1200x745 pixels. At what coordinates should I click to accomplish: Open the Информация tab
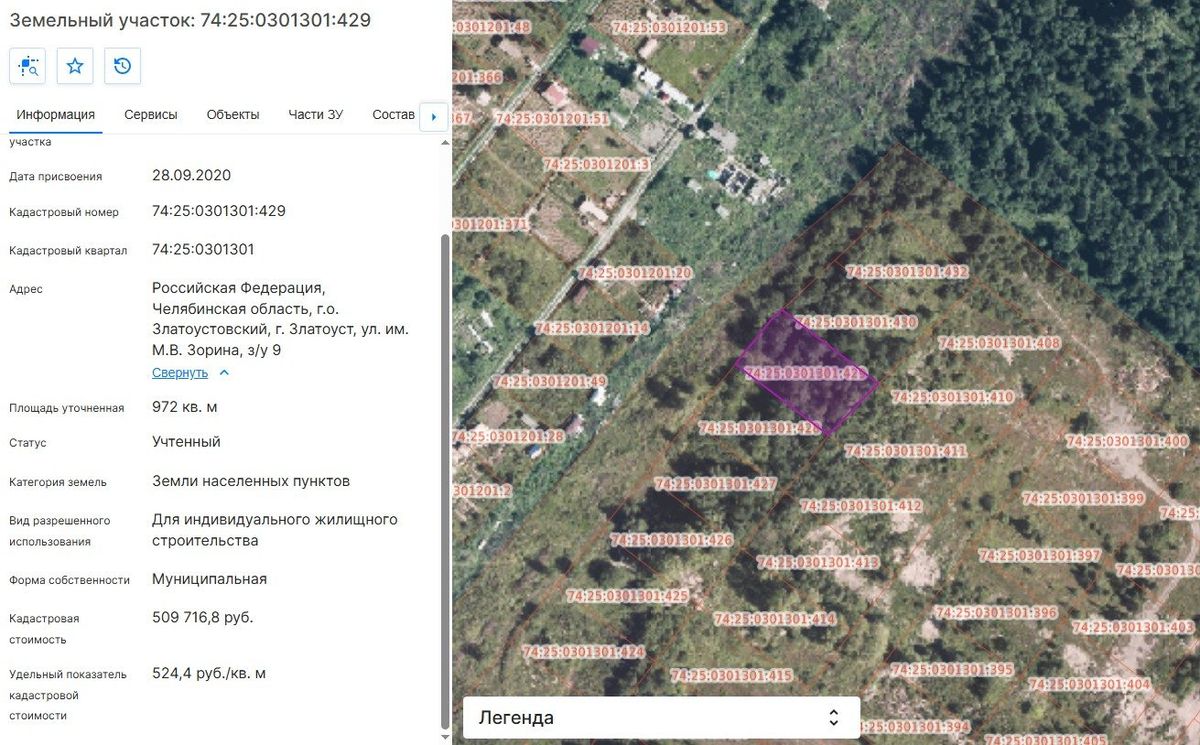pyautogui.click(x=56, y=115)
